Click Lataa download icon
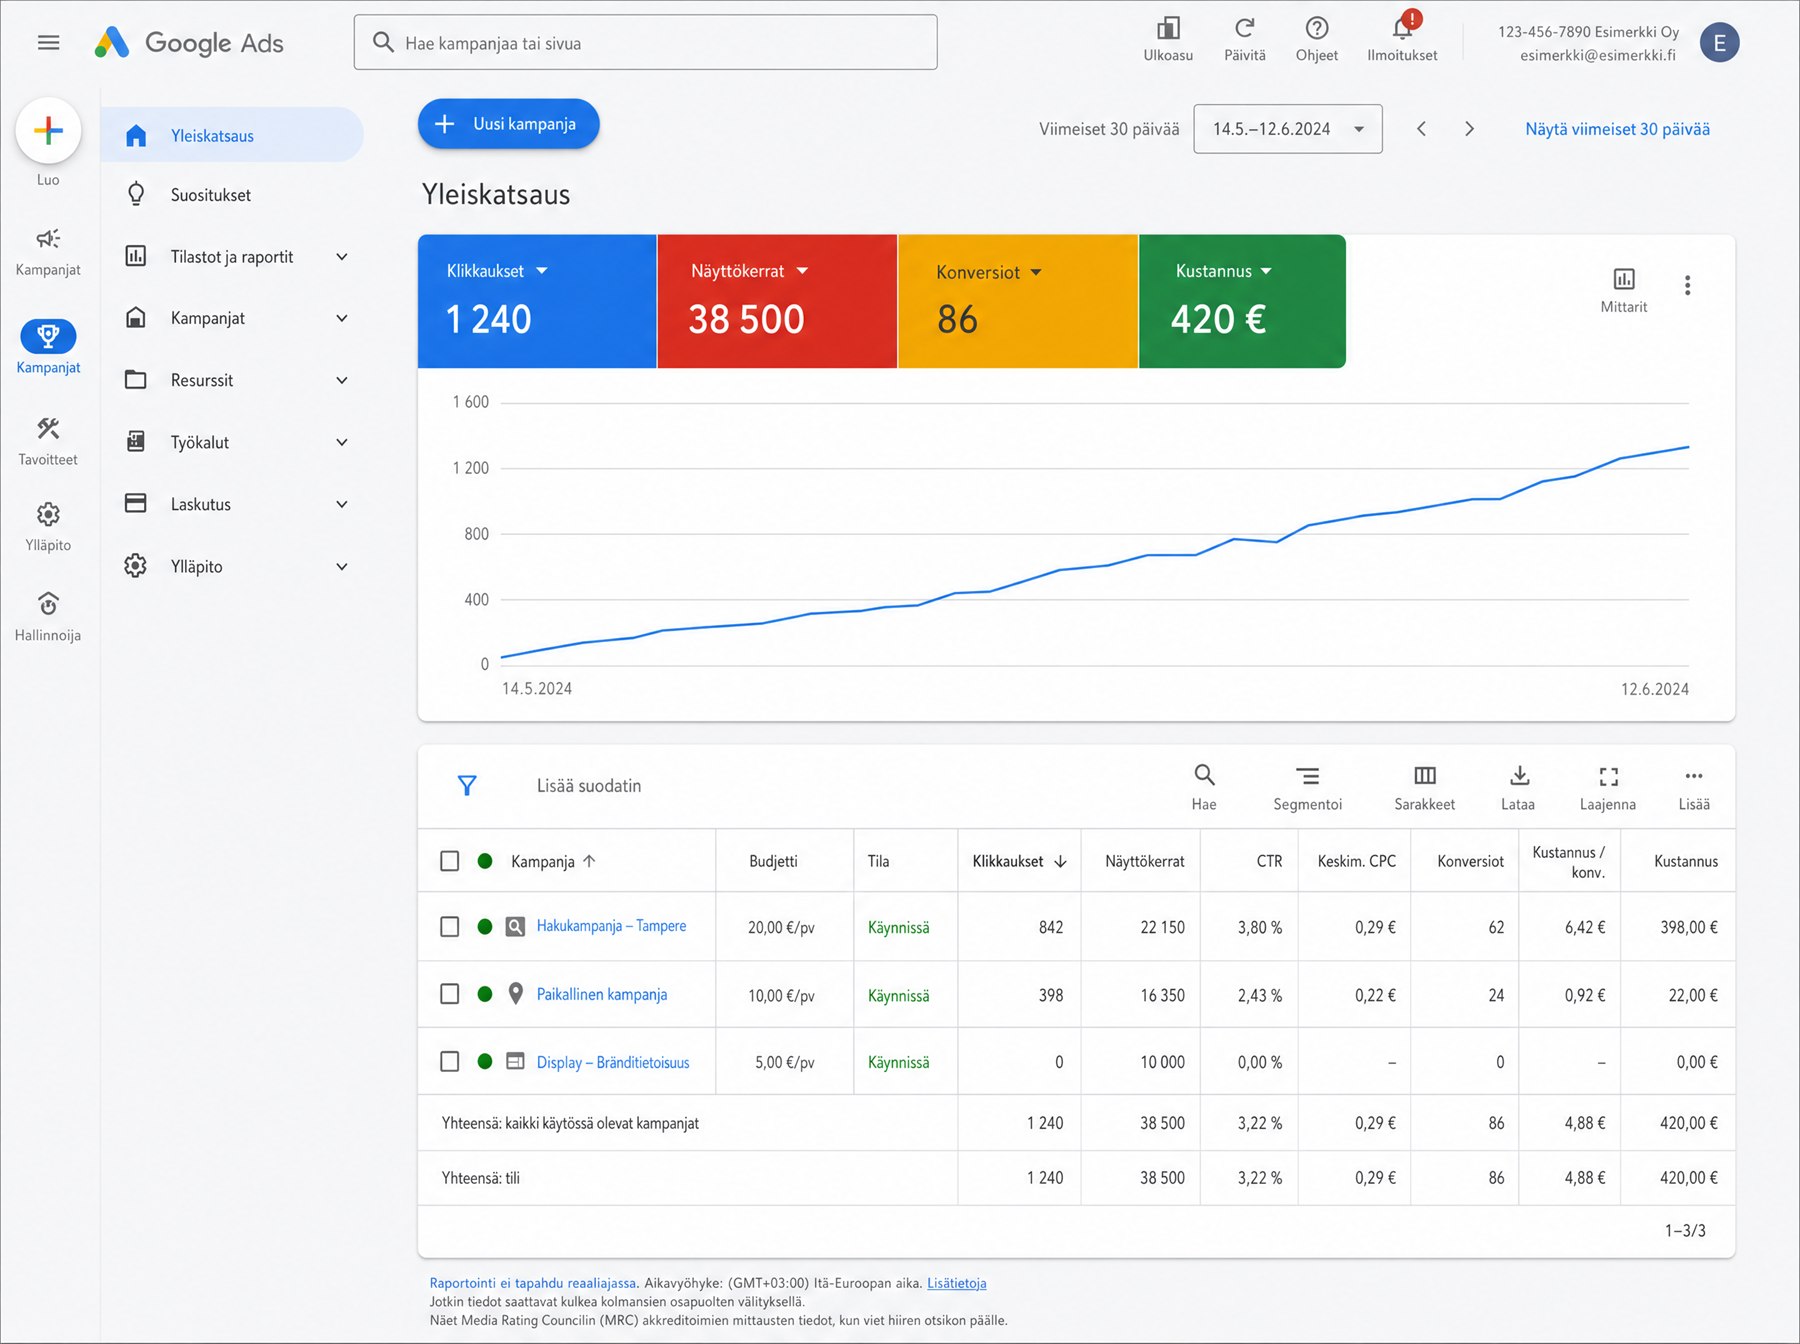The width and height of the screenshot is (1800, 1344). click(x=1519, y=775)
